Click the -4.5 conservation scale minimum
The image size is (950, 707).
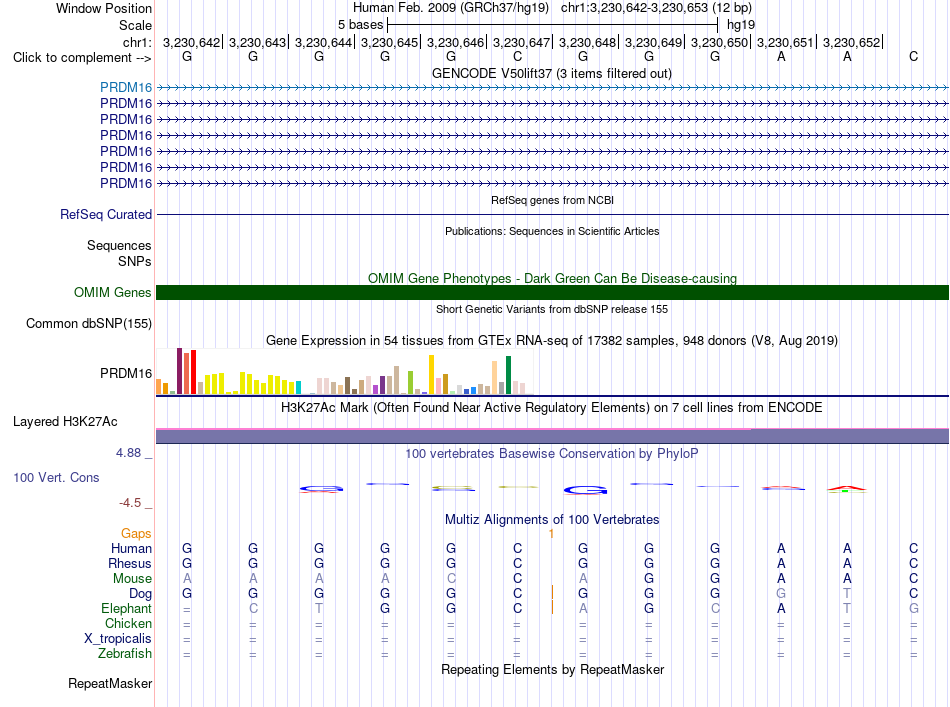[130, 503]
